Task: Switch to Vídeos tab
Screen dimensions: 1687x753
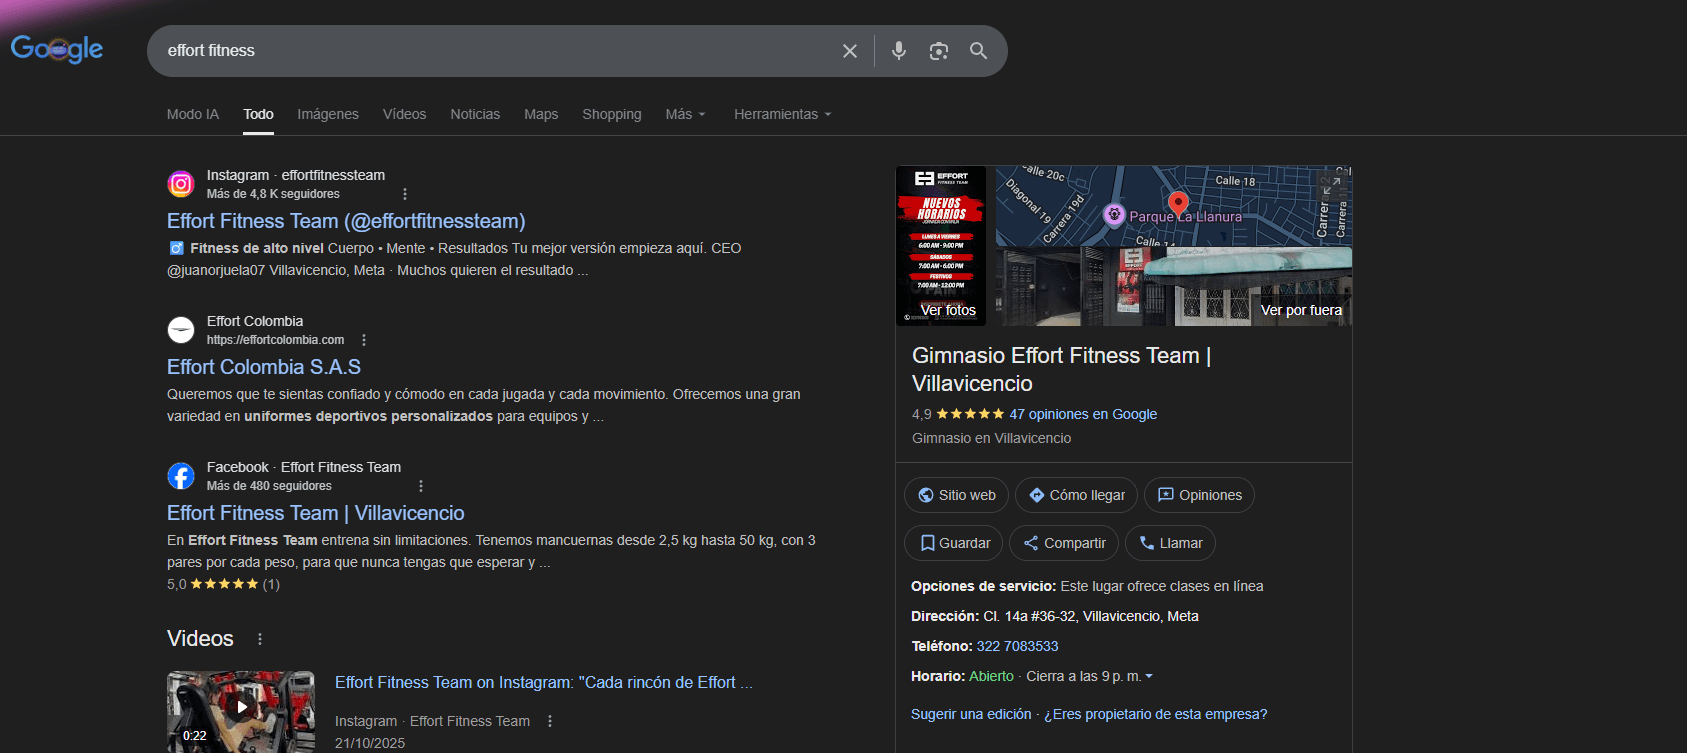Action: point(404,114)
